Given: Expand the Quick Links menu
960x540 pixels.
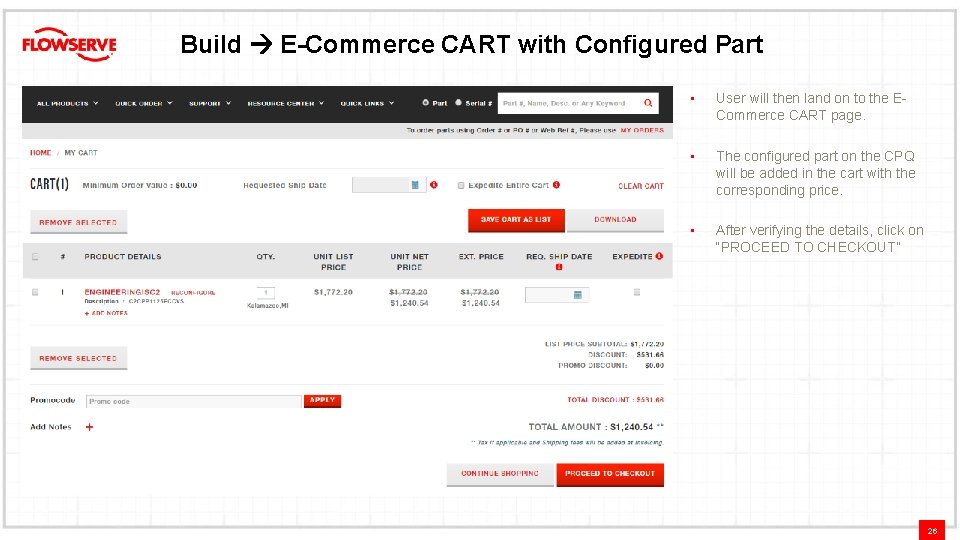Looking at the screenshot, I should (x=367, y=103).
